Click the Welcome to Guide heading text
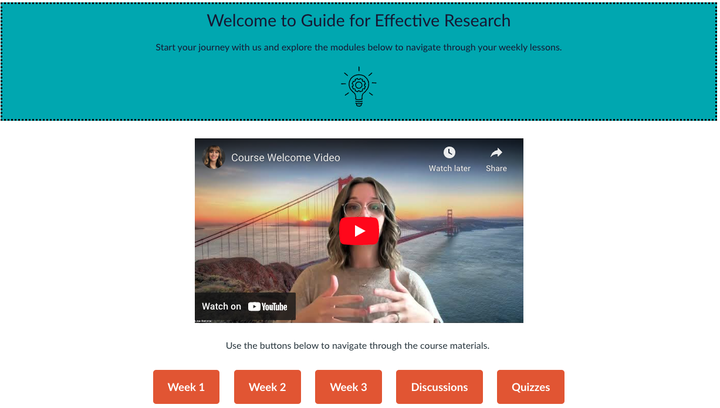 (x=359, y=21)
